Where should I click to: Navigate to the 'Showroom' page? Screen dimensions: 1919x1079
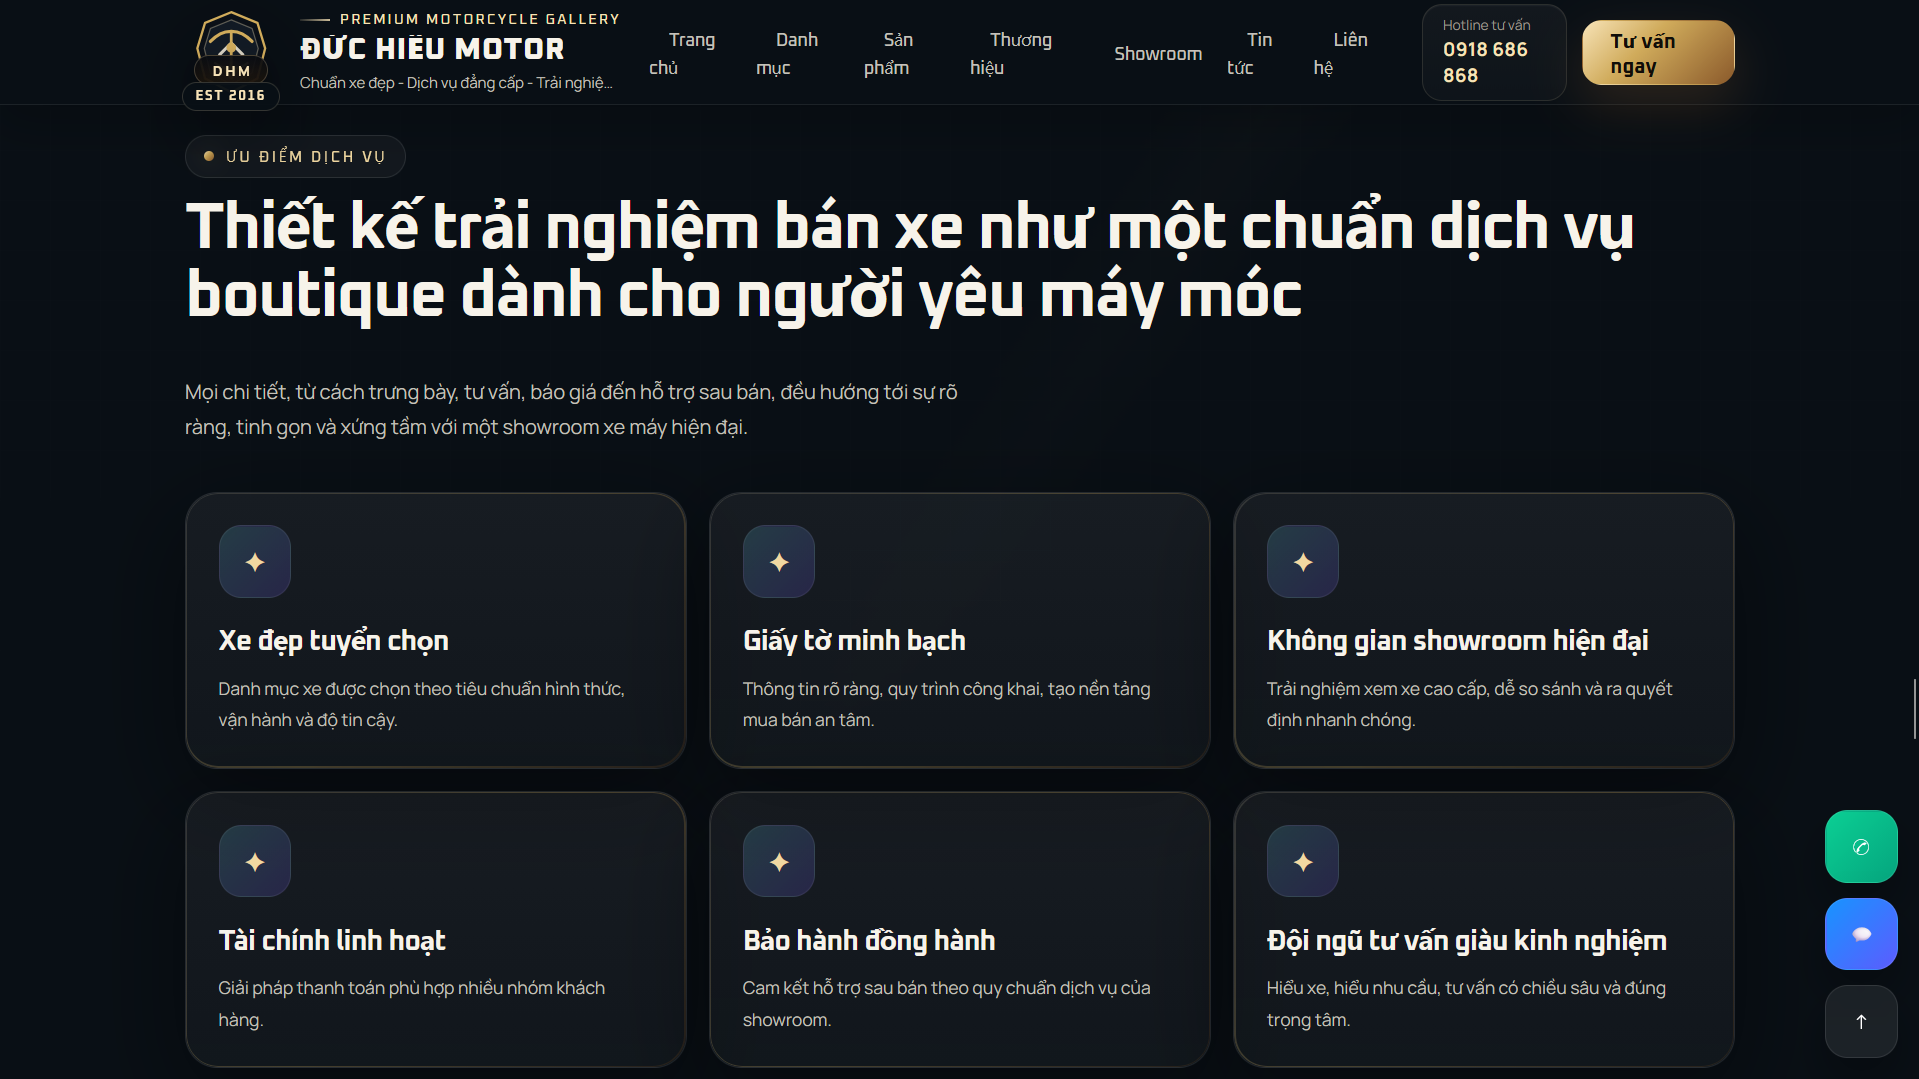[1158, 54]
